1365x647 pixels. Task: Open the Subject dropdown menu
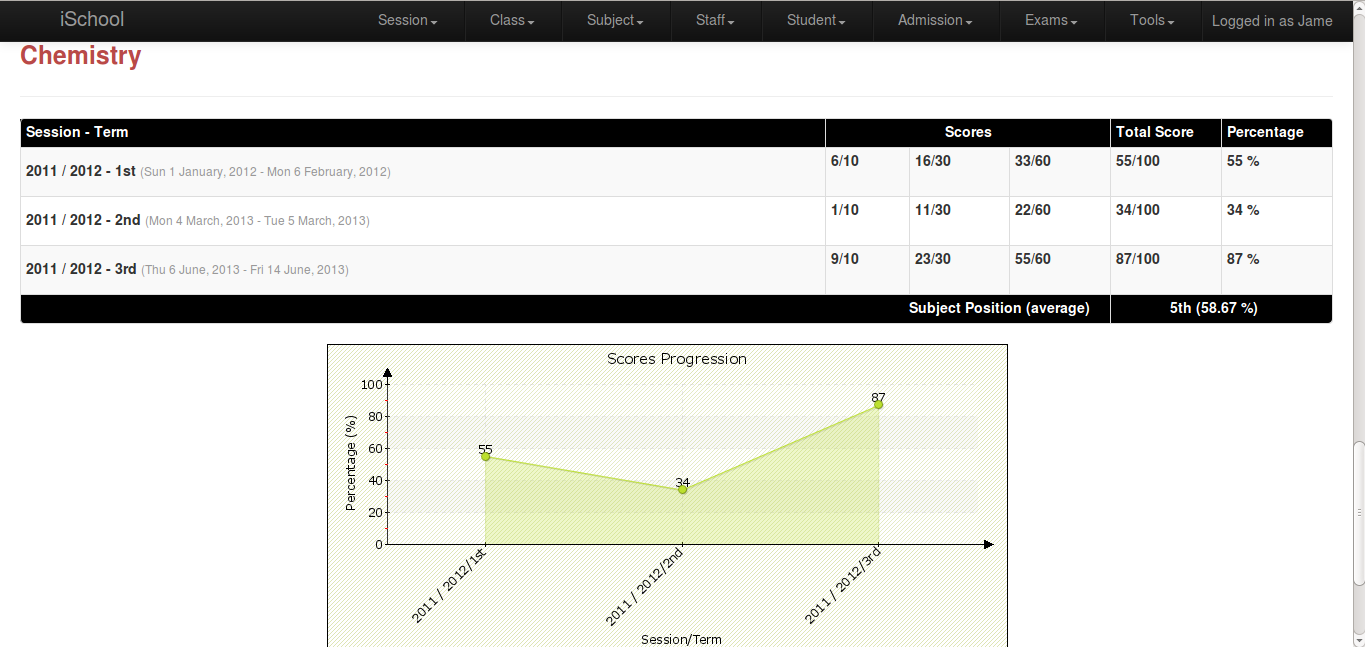coord(613,20)
